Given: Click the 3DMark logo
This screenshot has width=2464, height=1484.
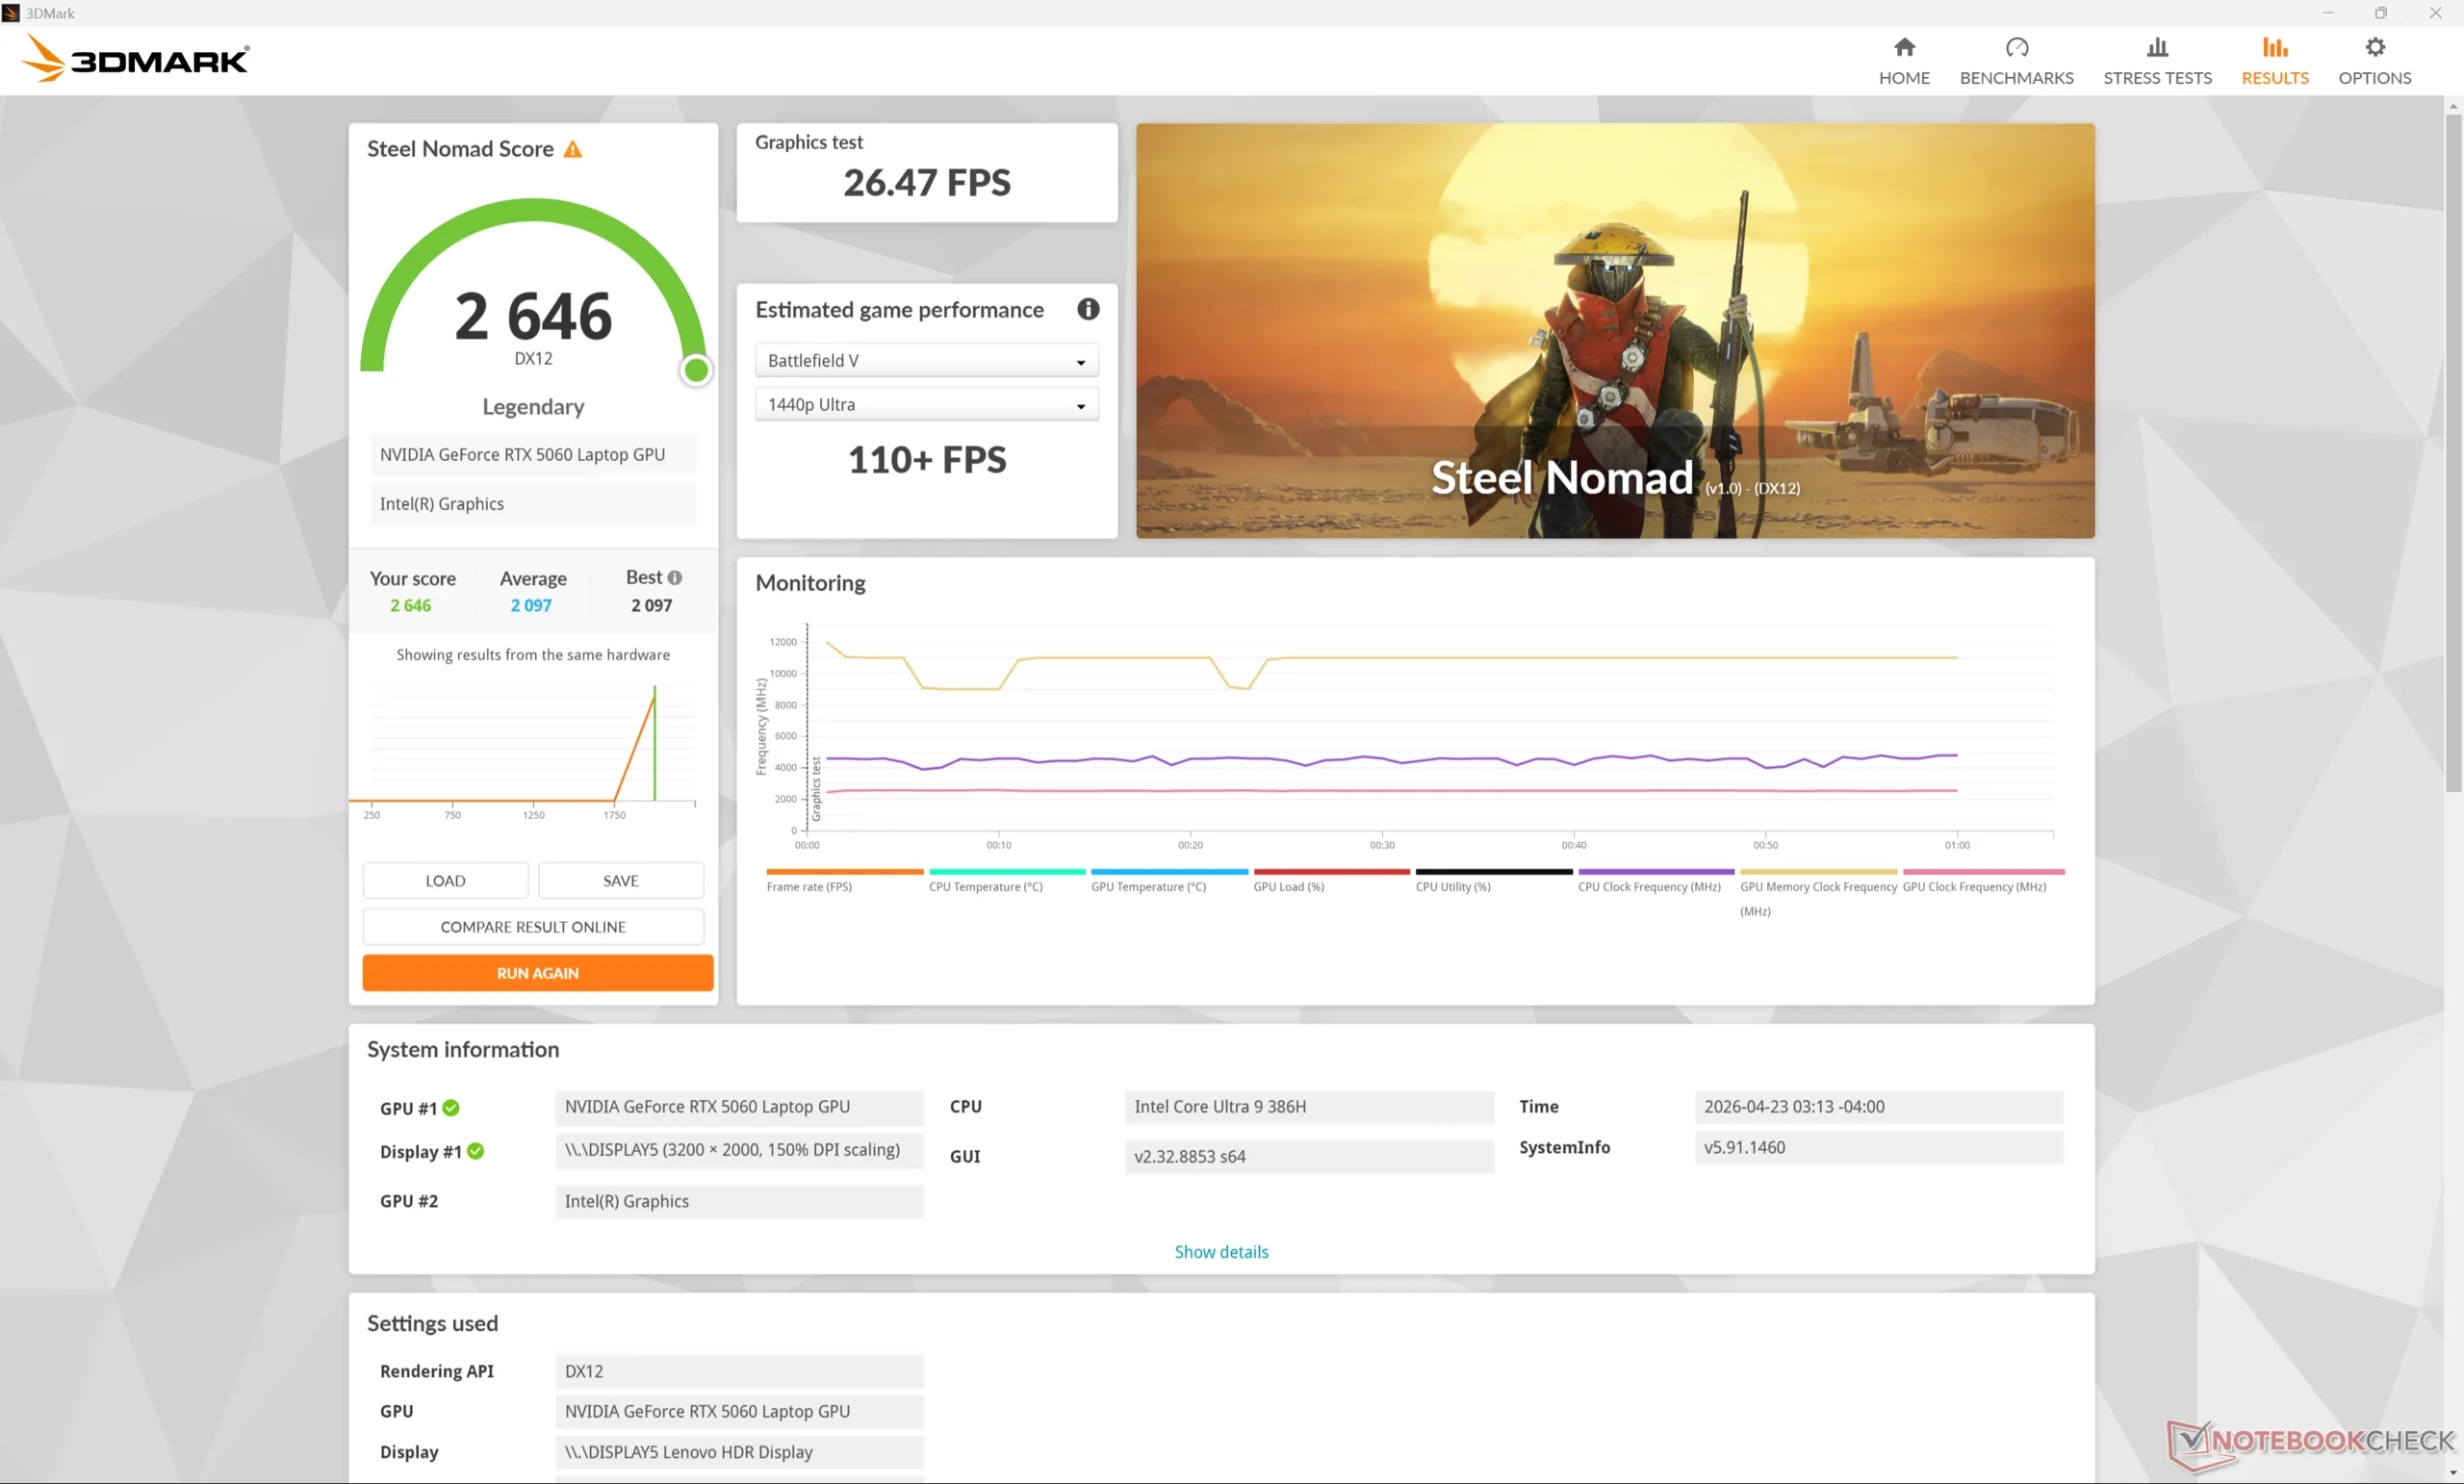Looking at the screenshot, I should (x=135, y=59).
